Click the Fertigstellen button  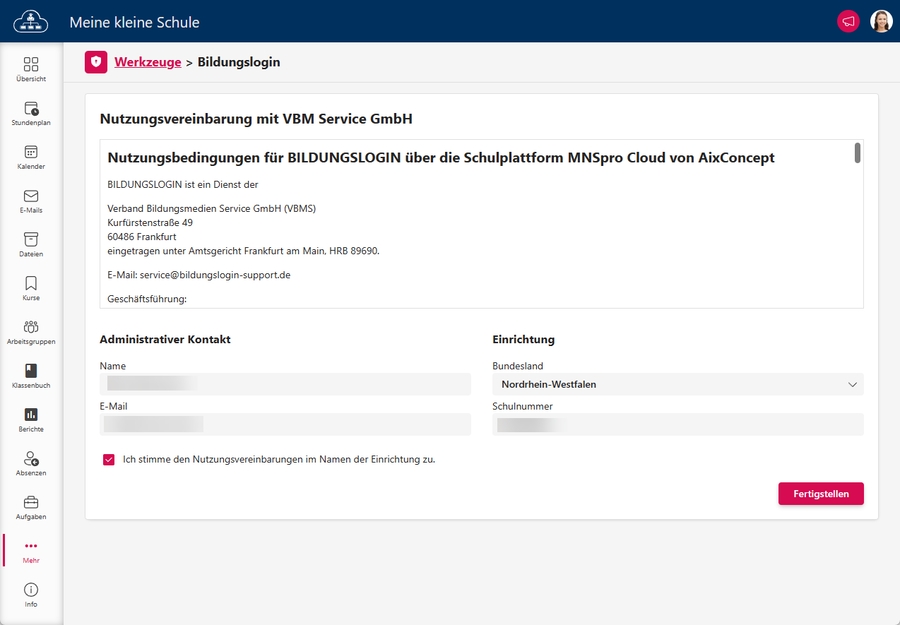pos(820,493)
